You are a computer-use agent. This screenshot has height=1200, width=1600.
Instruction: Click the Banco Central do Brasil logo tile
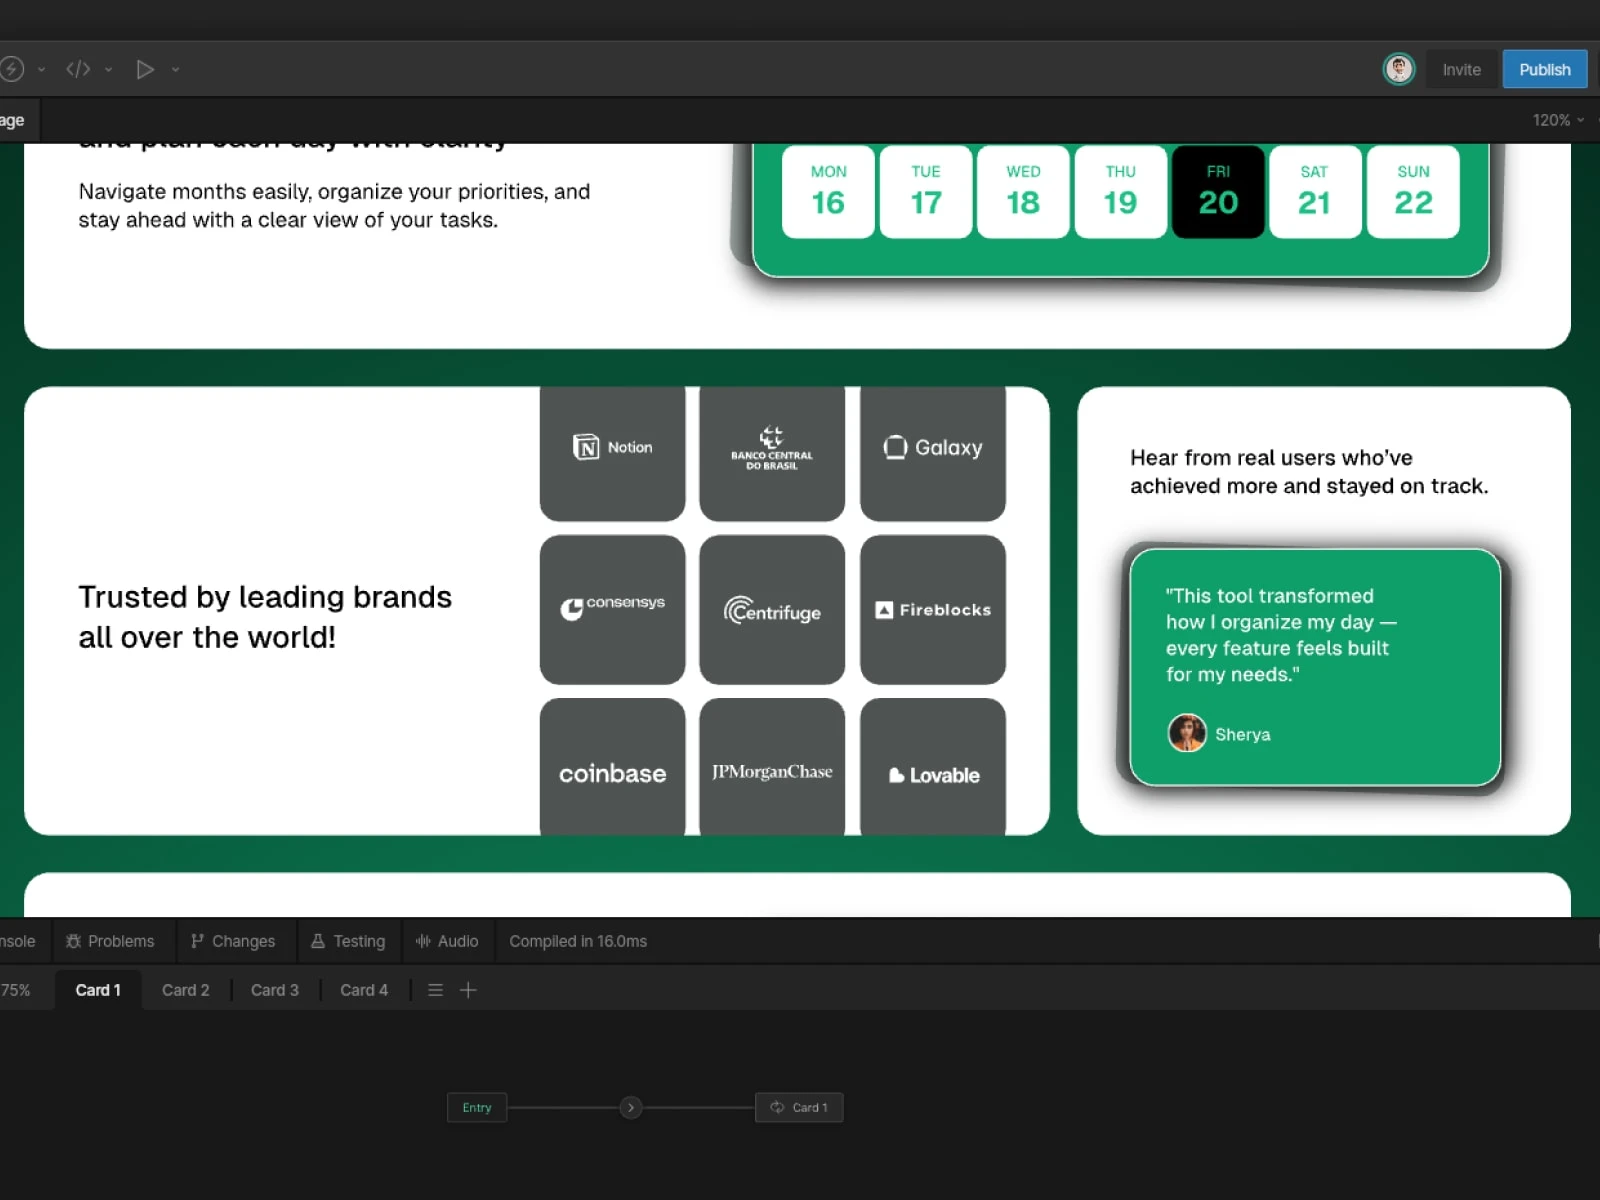click(772, 454)
